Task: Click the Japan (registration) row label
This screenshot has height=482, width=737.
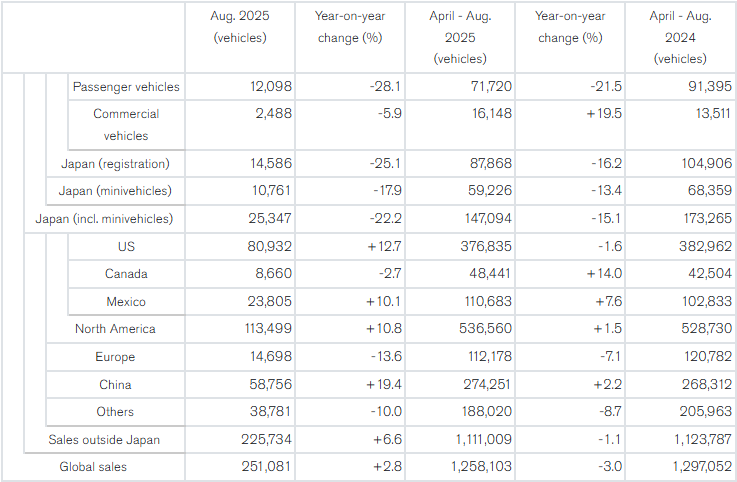Action: [x=115, y=163]
